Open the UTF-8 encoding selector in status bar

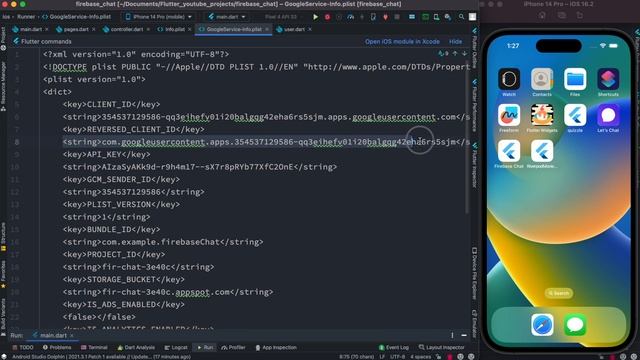coord(397,357)
